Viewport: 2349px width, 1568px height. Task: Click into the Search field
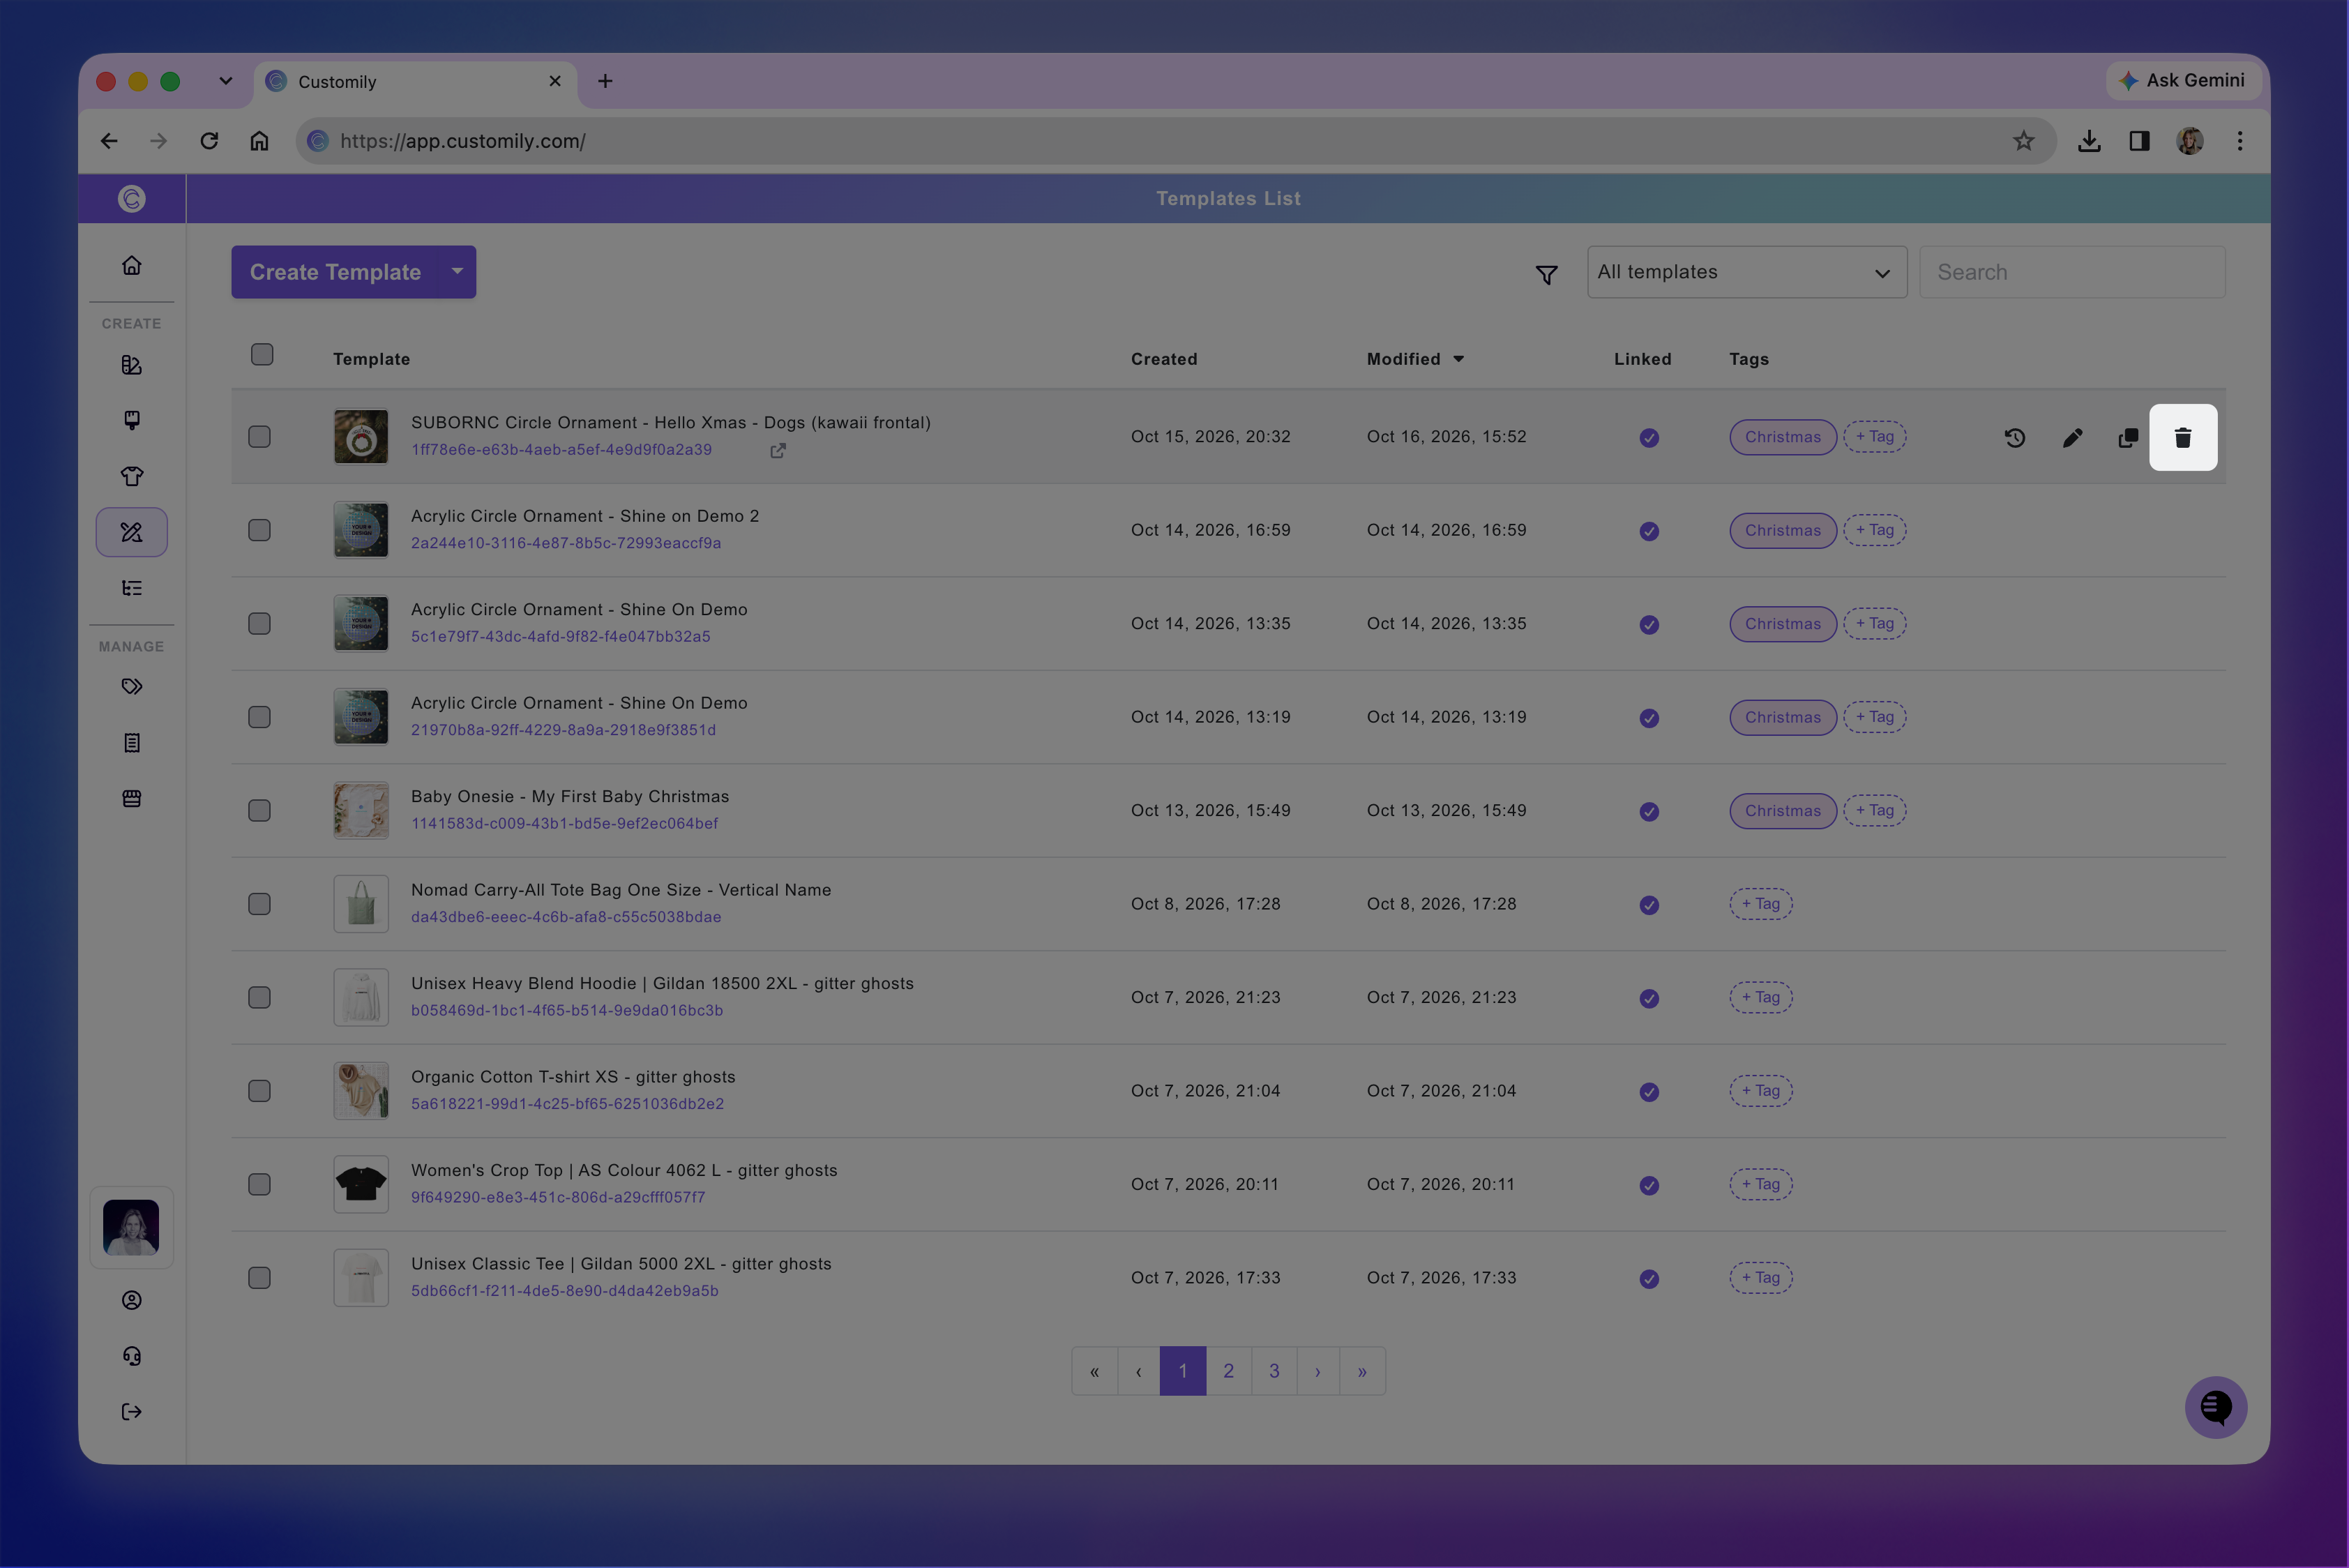(x=2072, y=272)
